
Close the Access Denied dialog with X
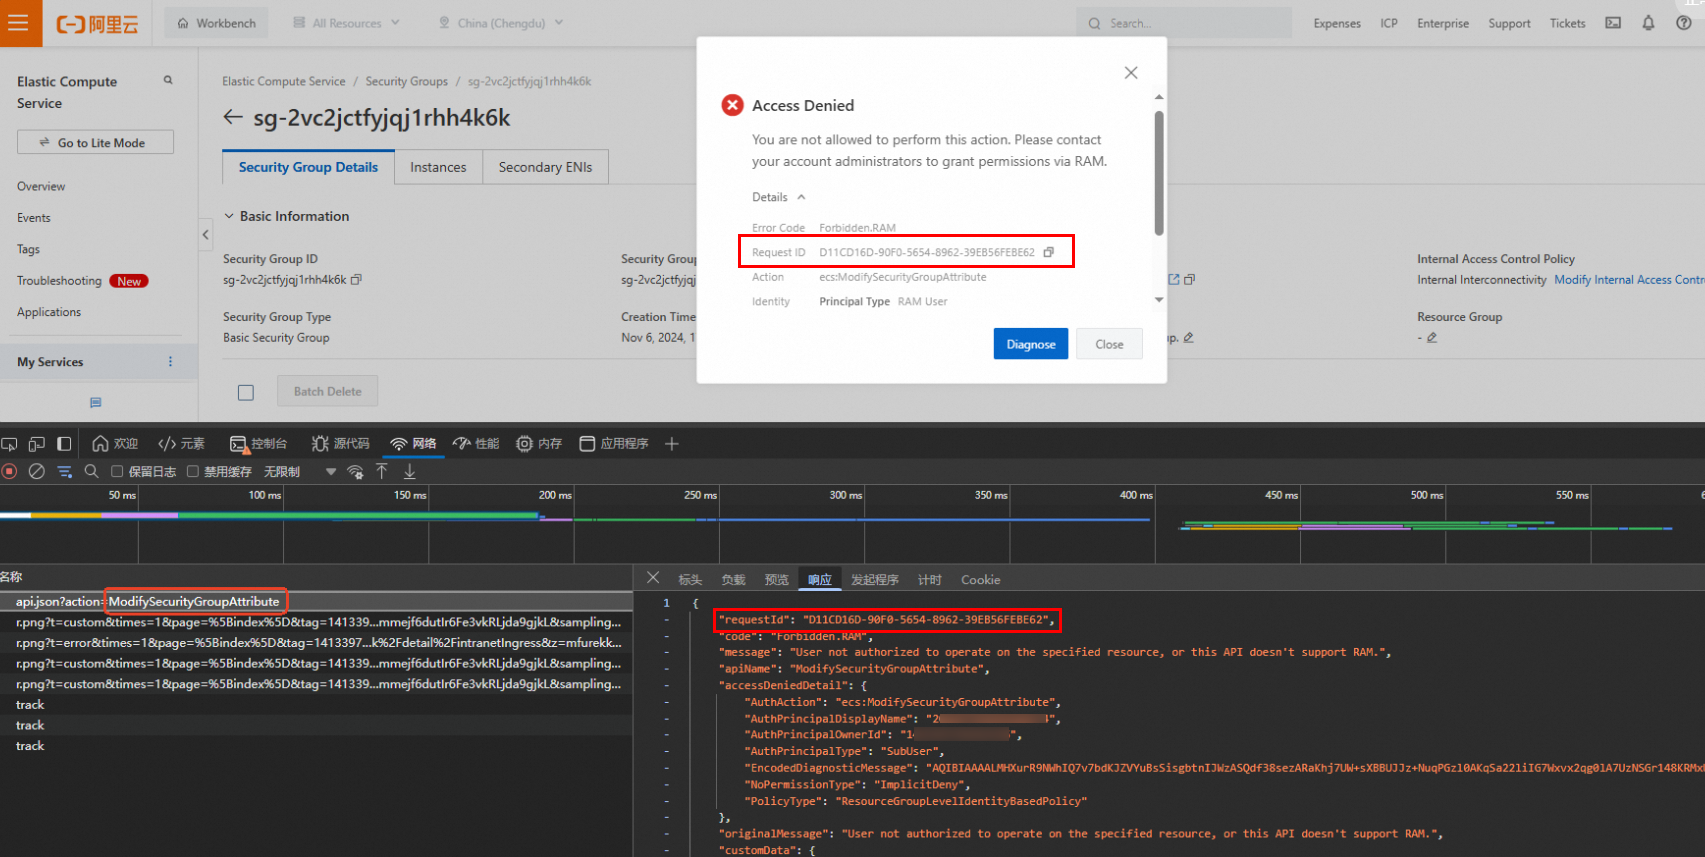1131,72
